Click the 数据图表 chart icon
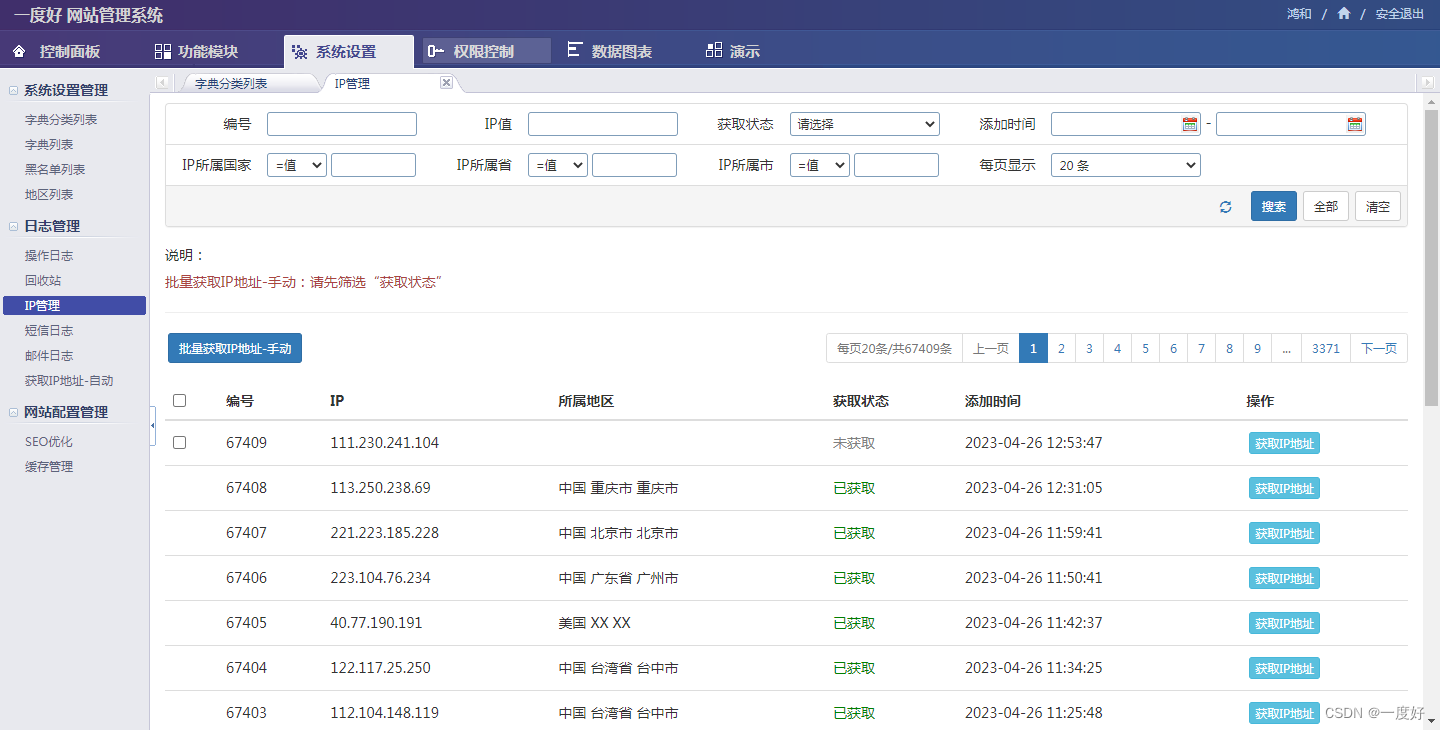1440x730 pixels. pyautogui.click(x=574, y=50)
